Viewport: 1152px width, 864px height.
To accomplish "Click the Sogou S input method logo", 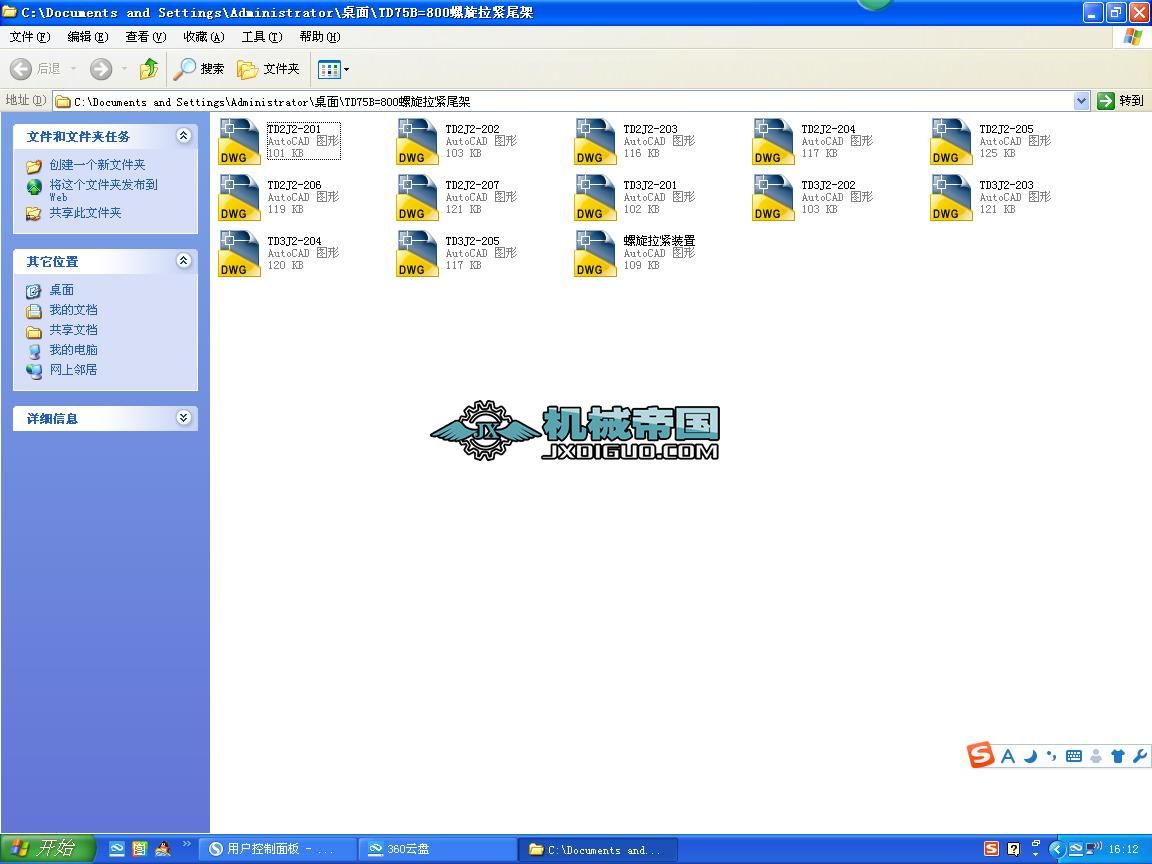I will 981,755.
